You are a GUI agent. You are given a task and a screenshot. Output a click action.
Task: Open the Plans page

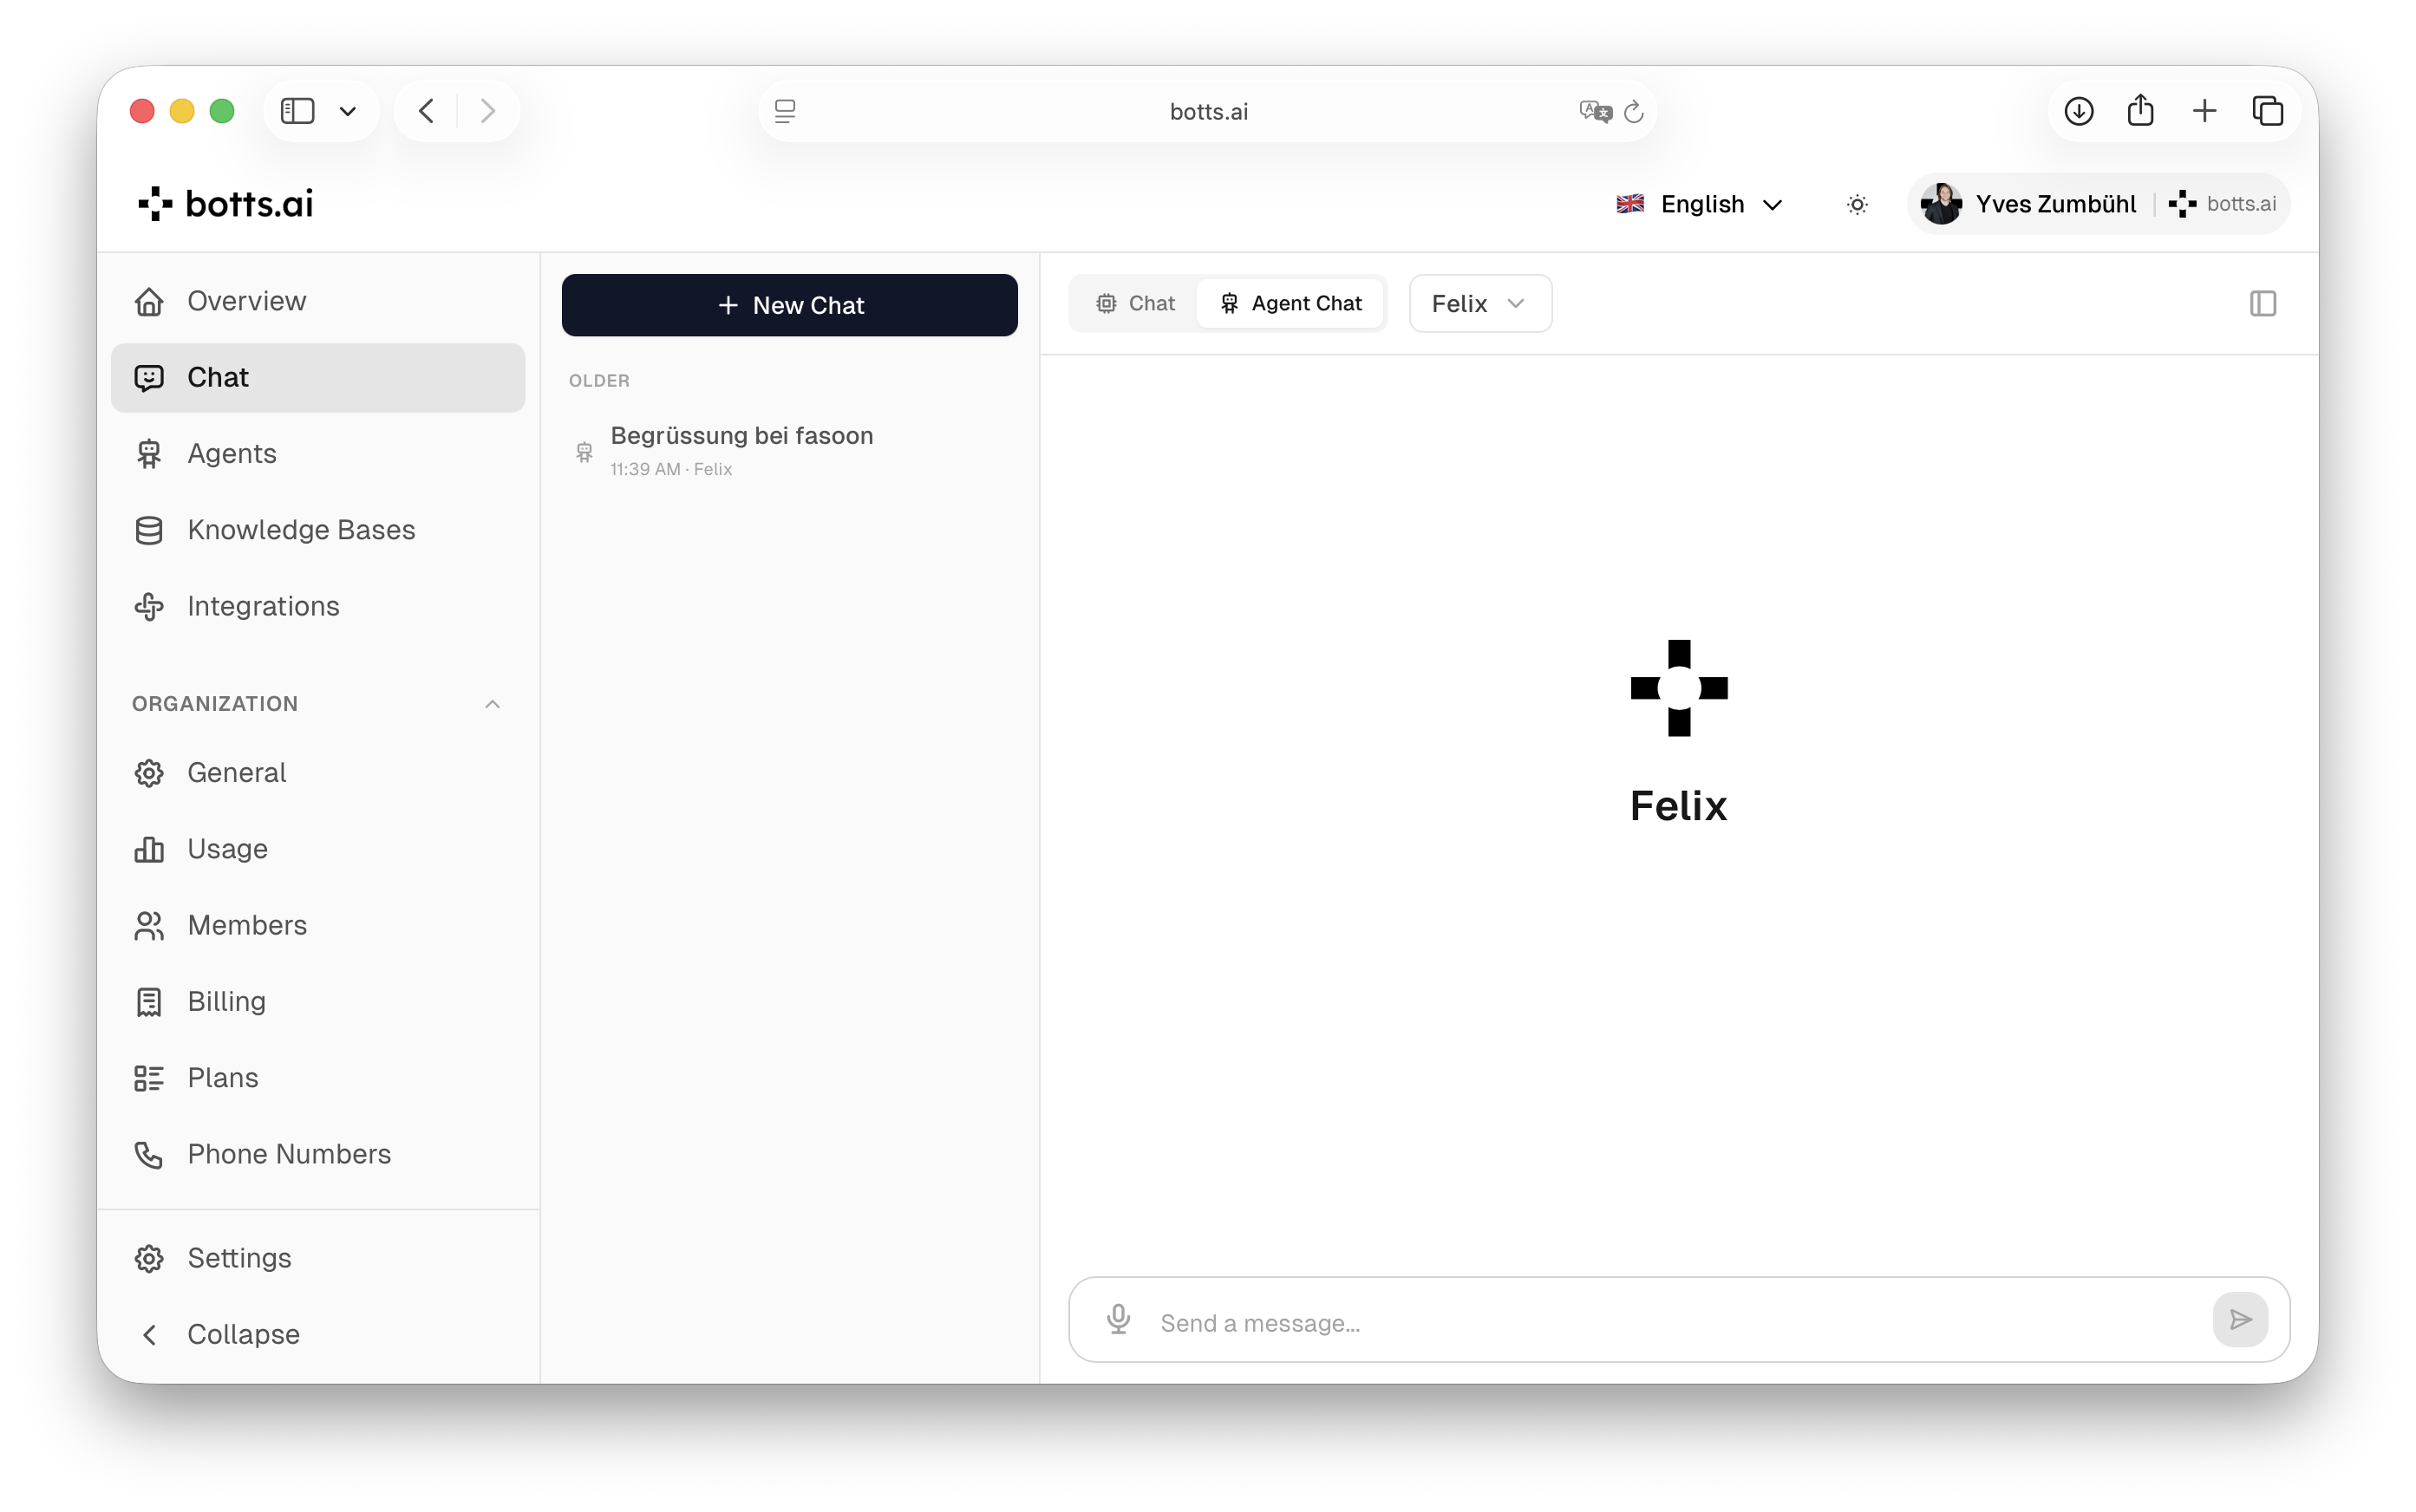pos(318,1078)
